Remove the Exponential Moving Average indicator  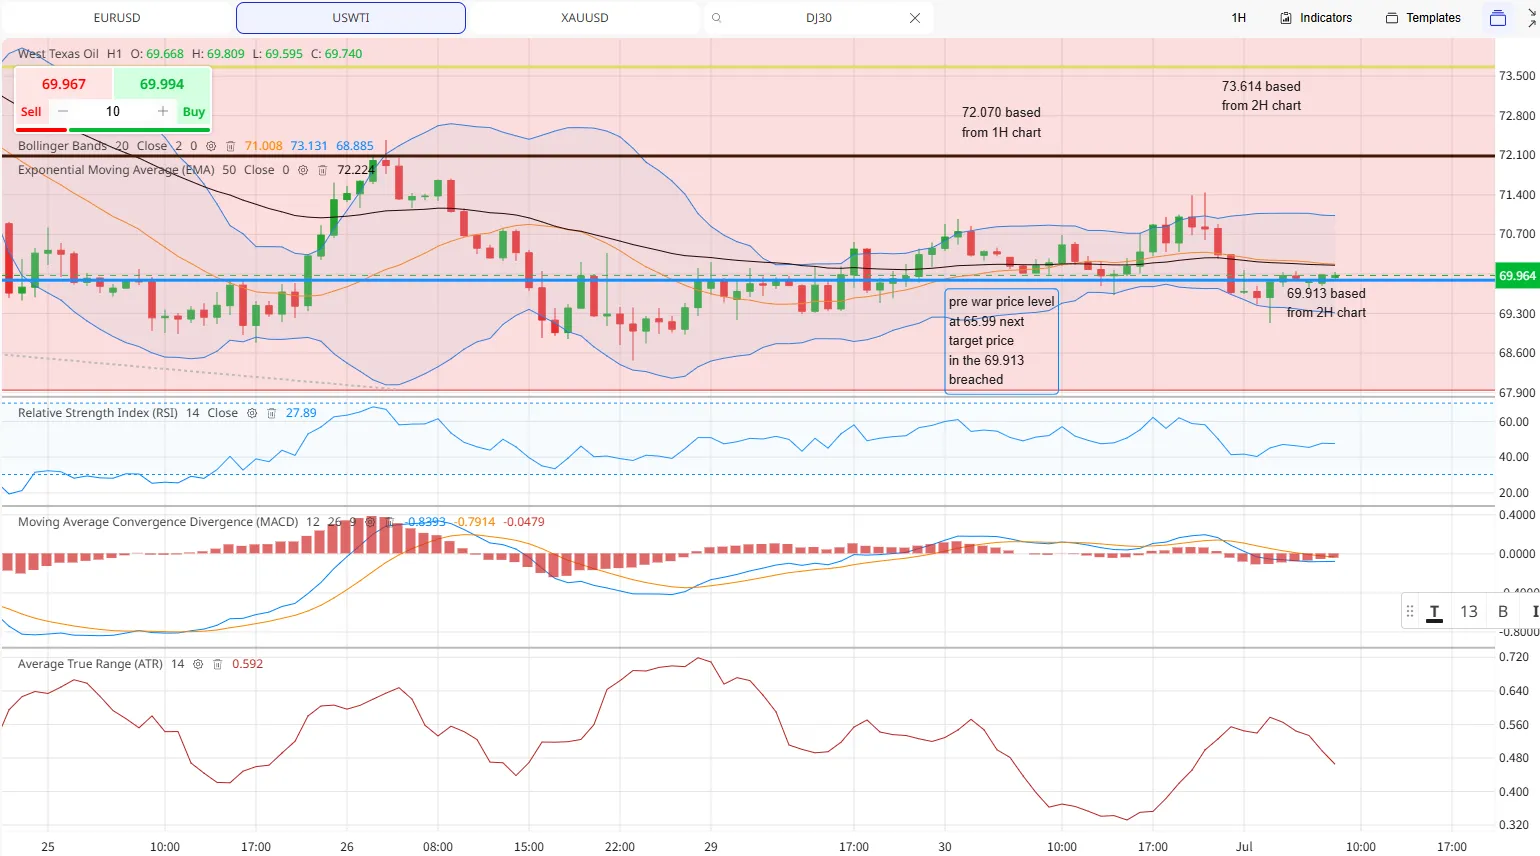(x=322, y=170)
